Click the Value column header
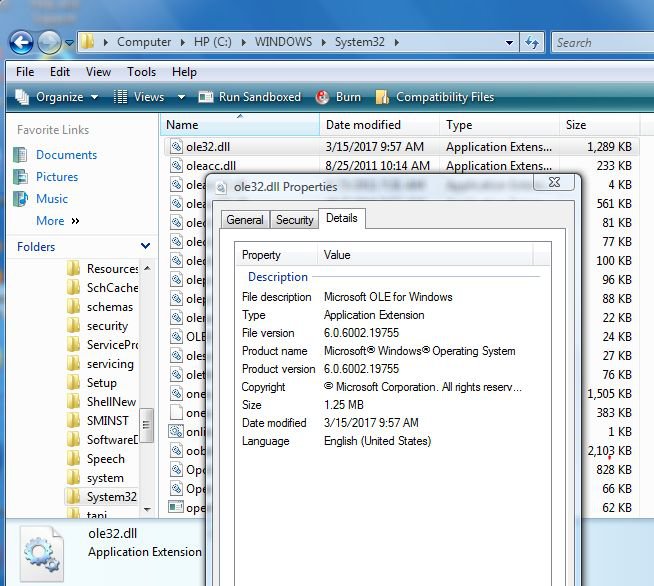 tap(425, 254)
